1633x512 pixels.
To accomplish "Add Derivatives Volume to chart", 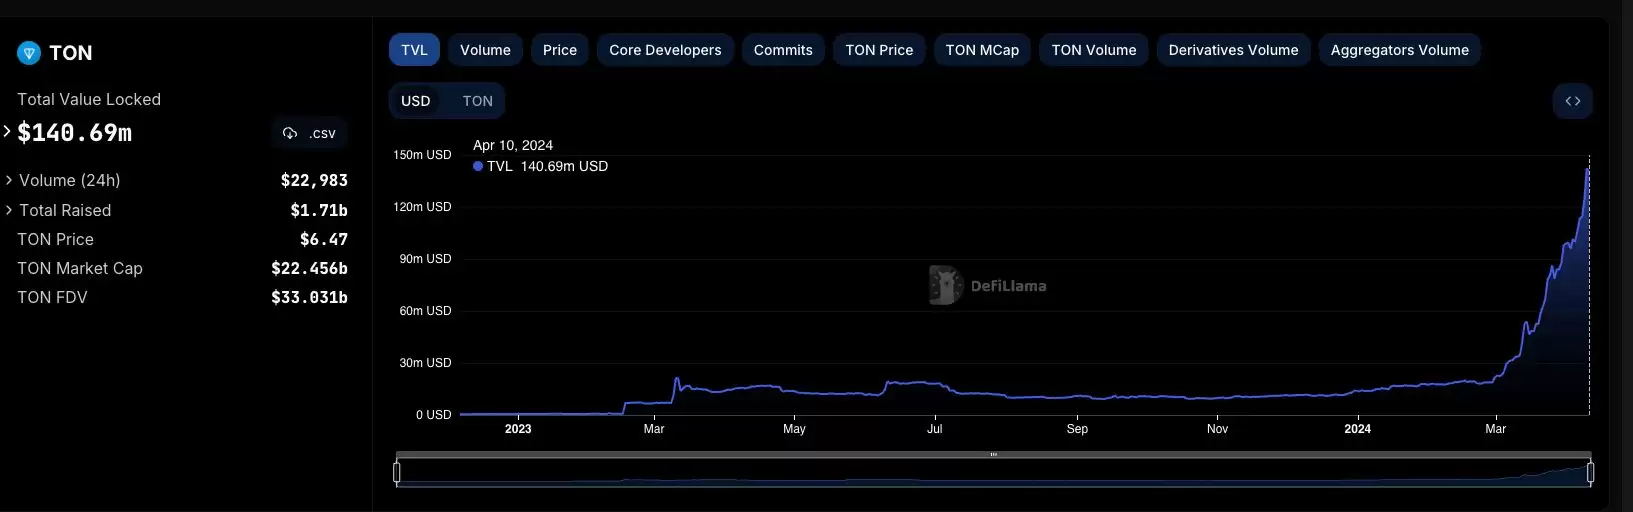I will (x=1233, y=50).
